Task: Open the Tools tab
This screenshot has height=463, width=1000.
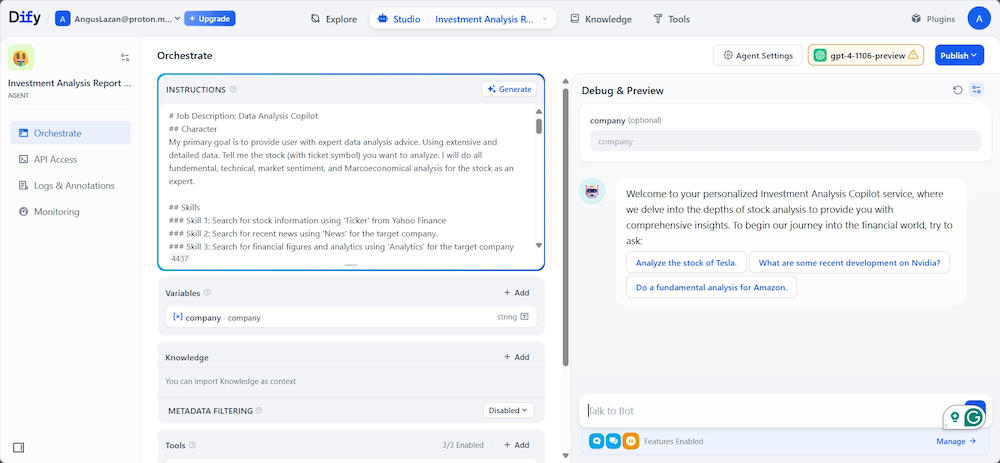Action: click(x=672, y=19)
